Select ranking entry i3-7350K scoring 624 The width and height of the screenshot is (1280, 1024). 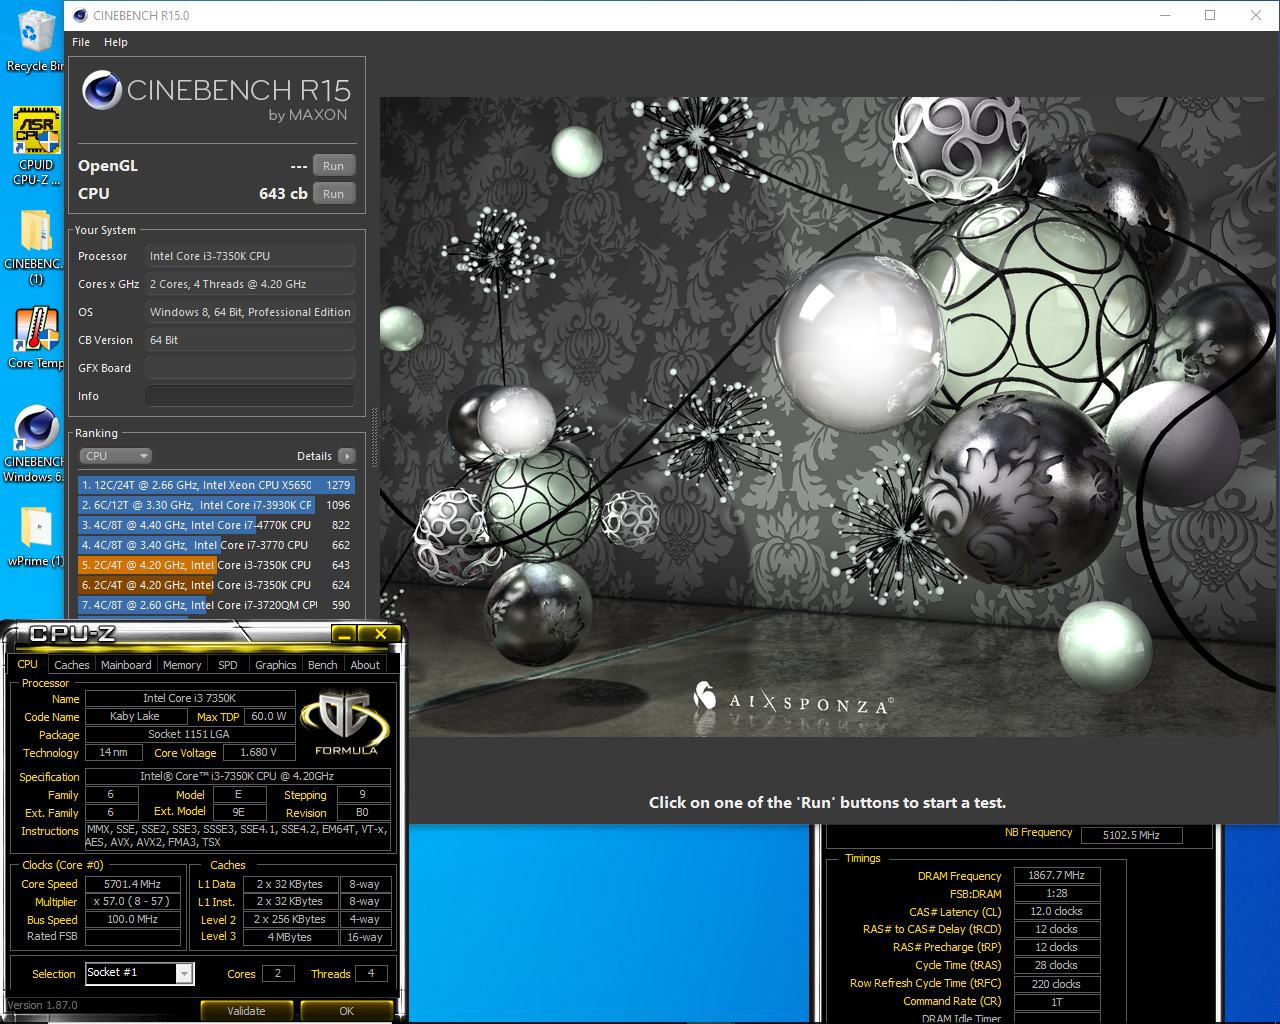pyautogui.click(x=216, y=585)
